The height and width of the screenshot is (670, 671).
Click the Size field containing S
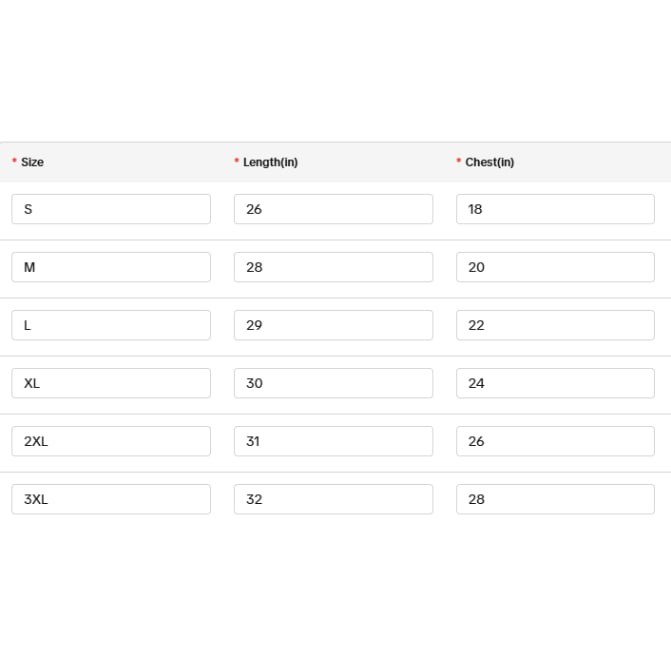tap(111, 209)
